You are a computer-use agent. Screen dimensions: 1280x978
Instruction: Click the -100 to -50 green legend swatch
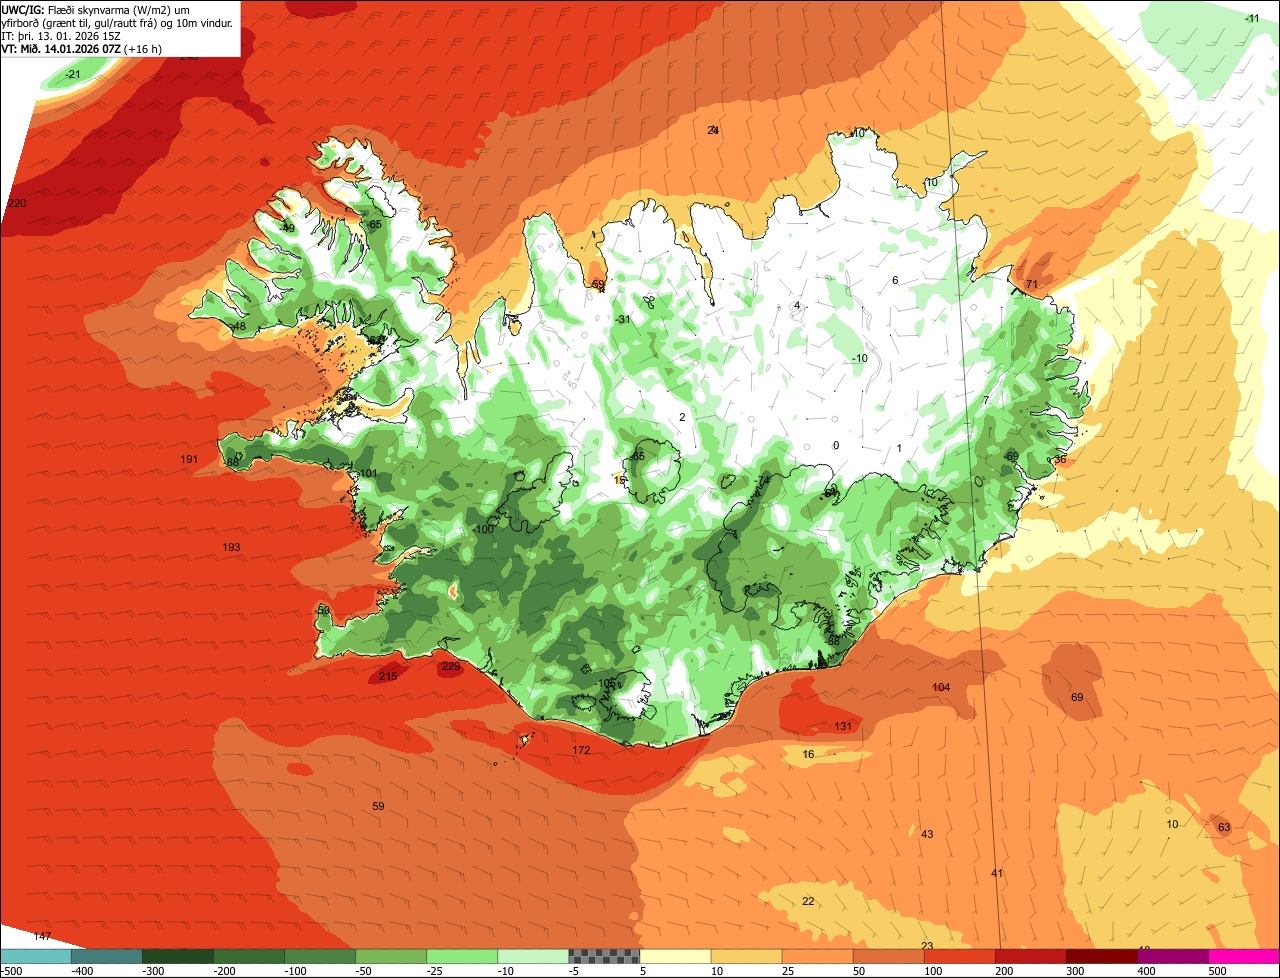pyautogui.click(x=320, y=956)
